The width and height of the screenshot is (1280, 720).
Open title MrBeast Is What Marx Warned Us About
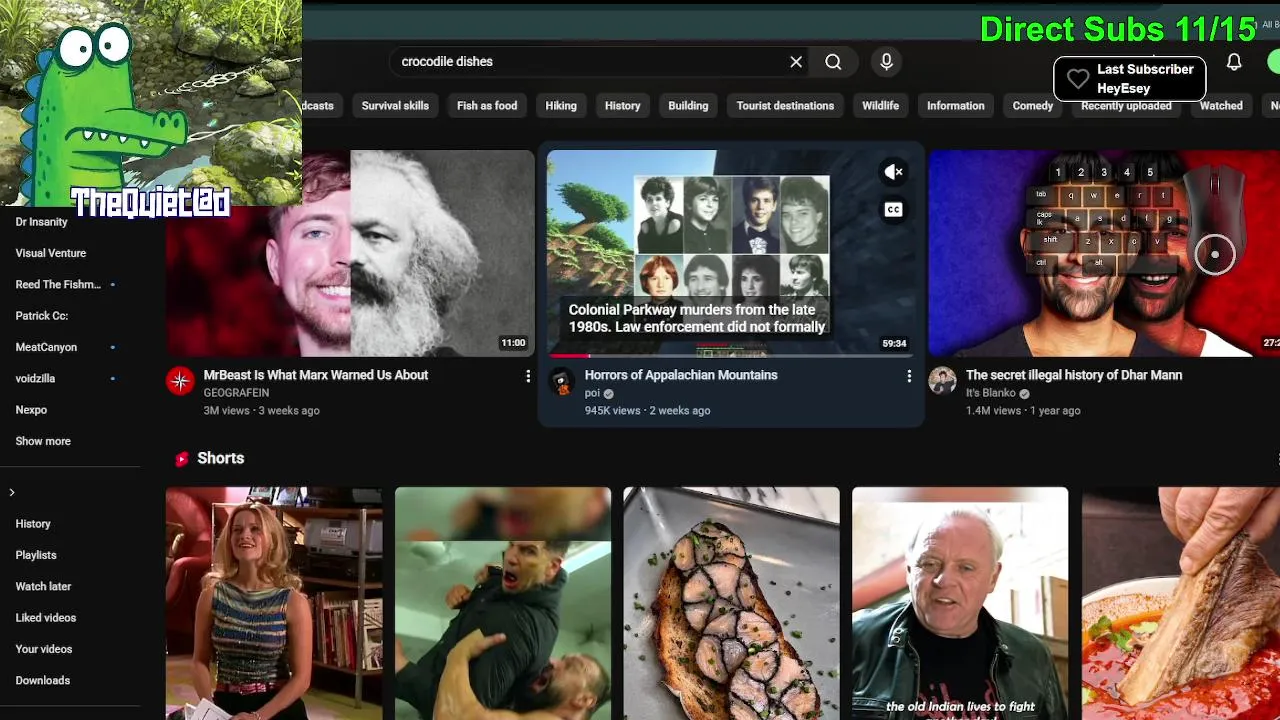pyautogui.click(x=316, y=375)
